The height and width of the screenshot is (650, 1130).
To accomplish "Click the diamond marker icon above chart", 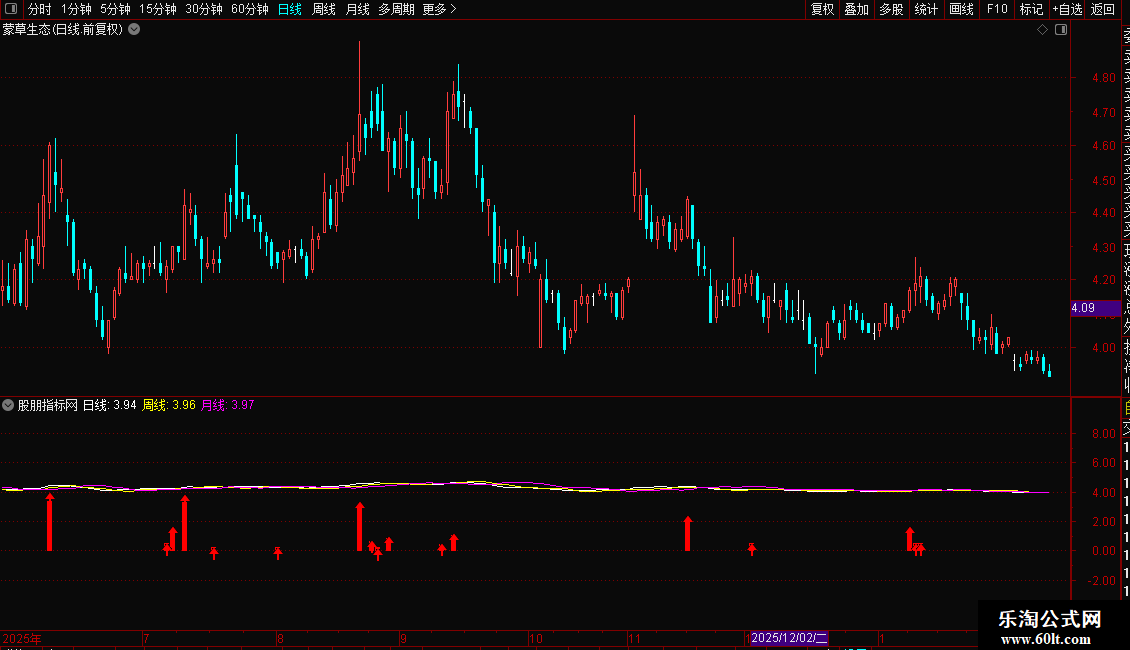I will [1042, 30].
